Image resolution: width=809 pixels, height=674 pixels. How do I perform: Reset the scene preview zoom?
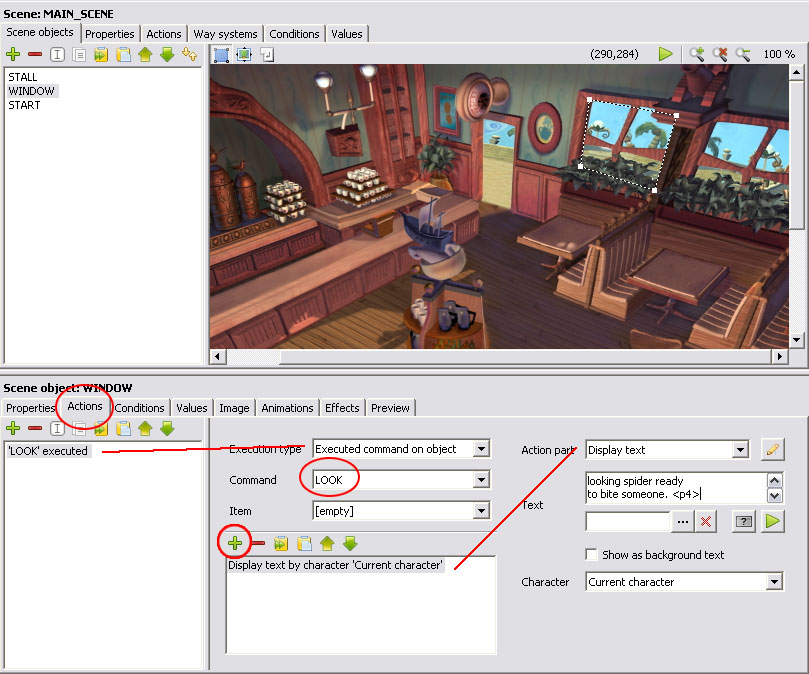tap(720, 54)
